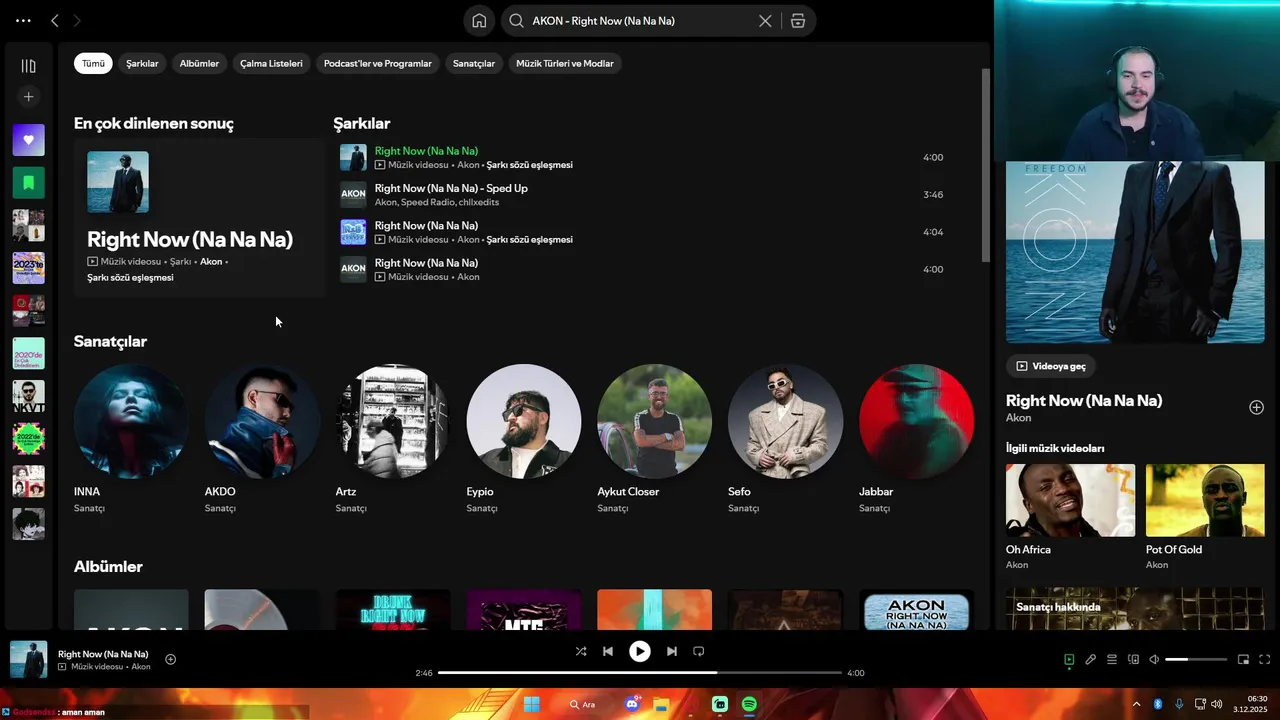Open the Oh Africa related music video

point(1070,516)
